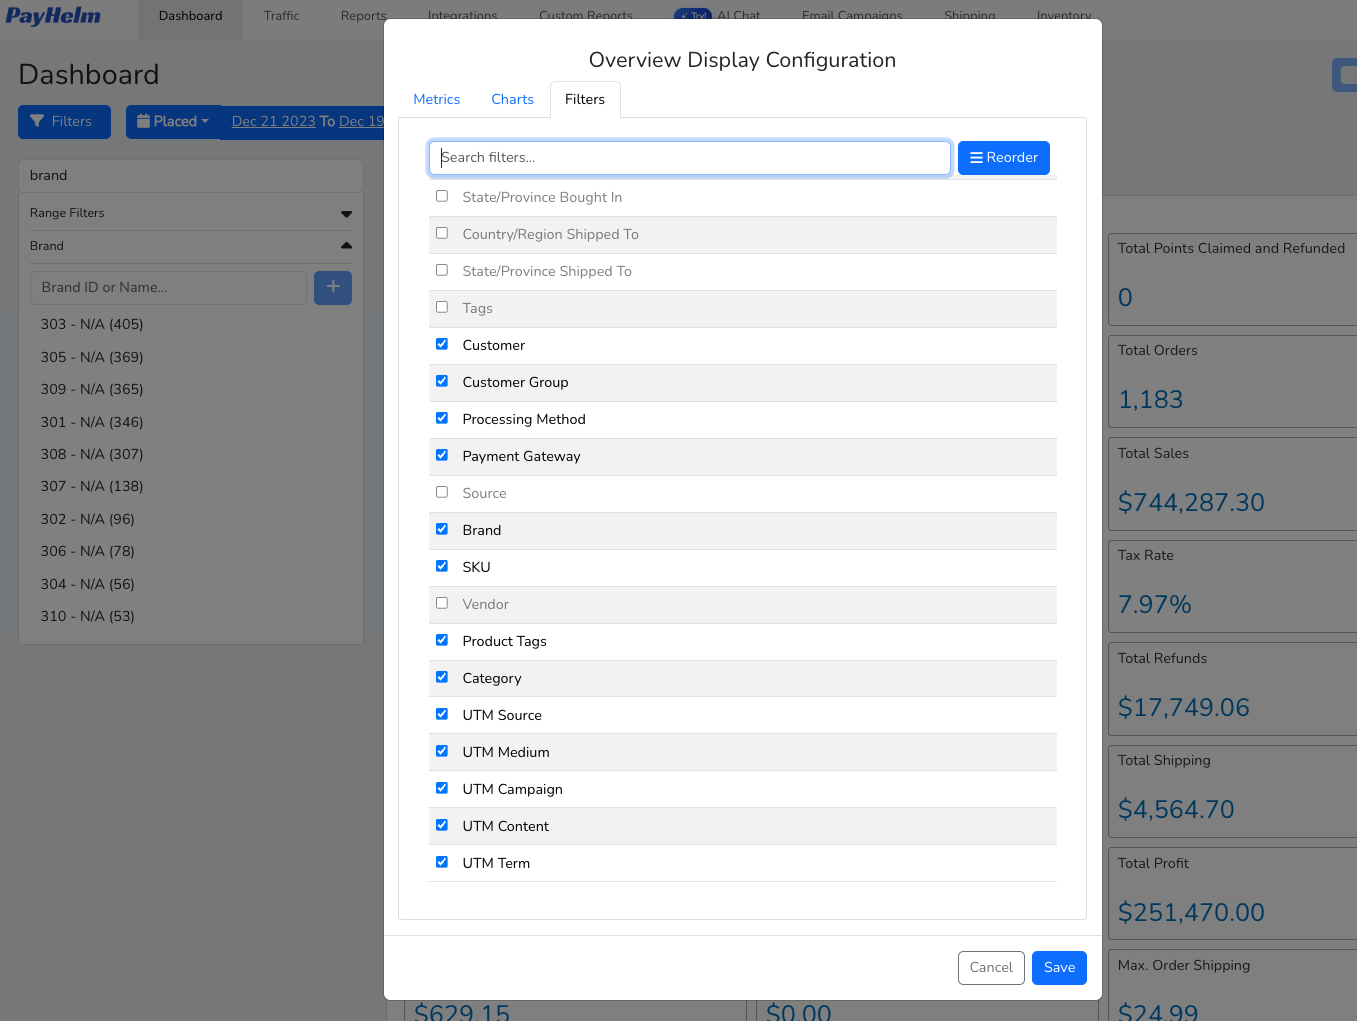Switch to the Charts tab
Screen dimensions: 1357x1021
[x=512, y=100]
